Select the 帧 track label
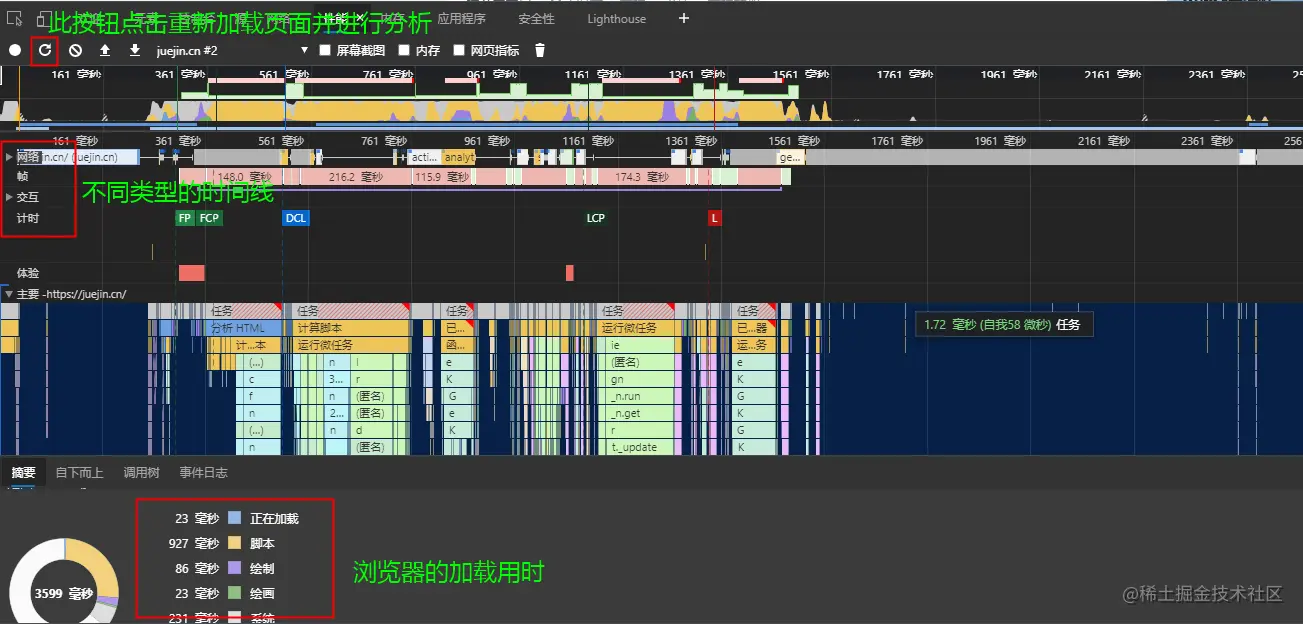The image size is (1303, 624). point(22,176)
